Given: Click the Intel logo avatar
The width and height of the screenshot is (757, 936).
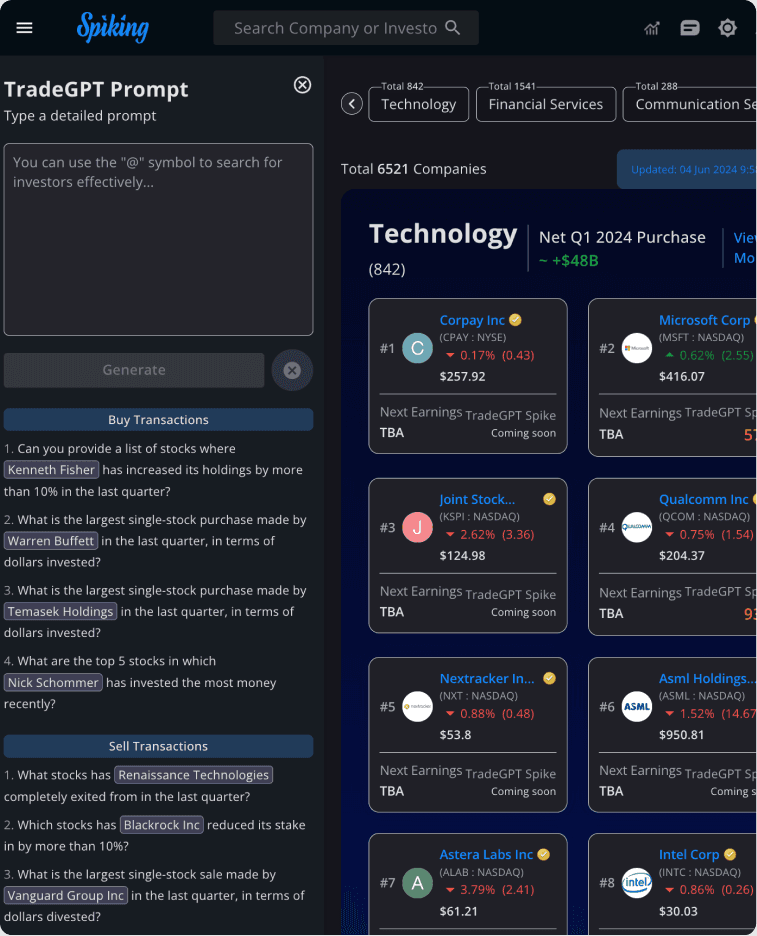Looking at the screenshot, I should pos(636,883).
